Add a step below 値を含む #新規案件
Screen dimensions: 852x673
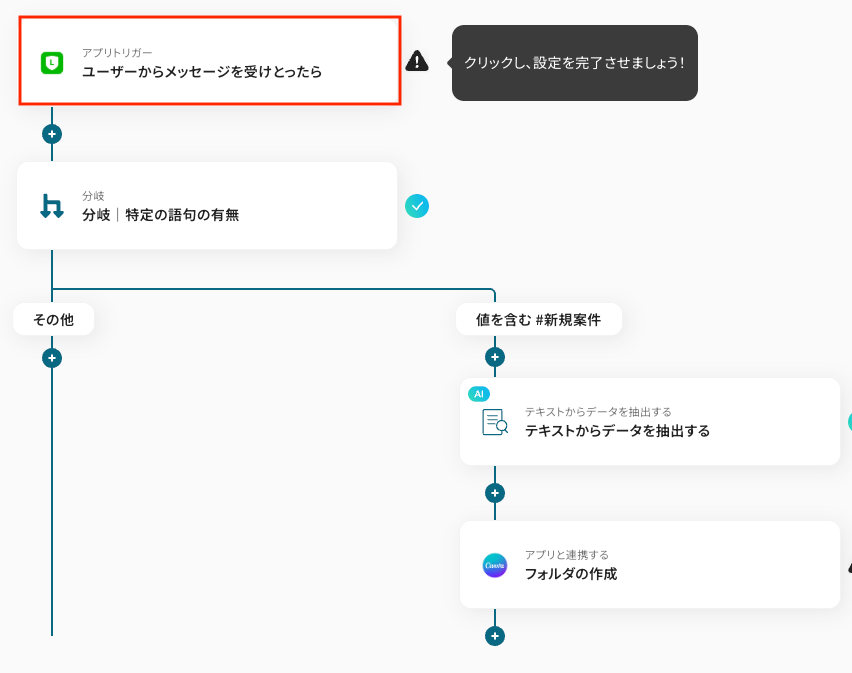click(x=494, y=357)
